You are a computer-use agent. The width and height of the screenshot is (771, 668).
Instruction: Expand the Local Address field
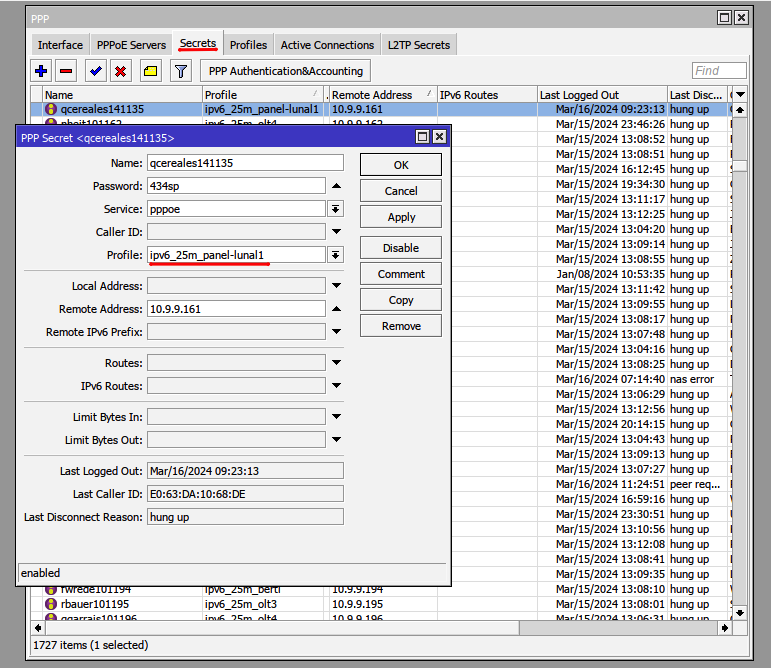[336, 286]
